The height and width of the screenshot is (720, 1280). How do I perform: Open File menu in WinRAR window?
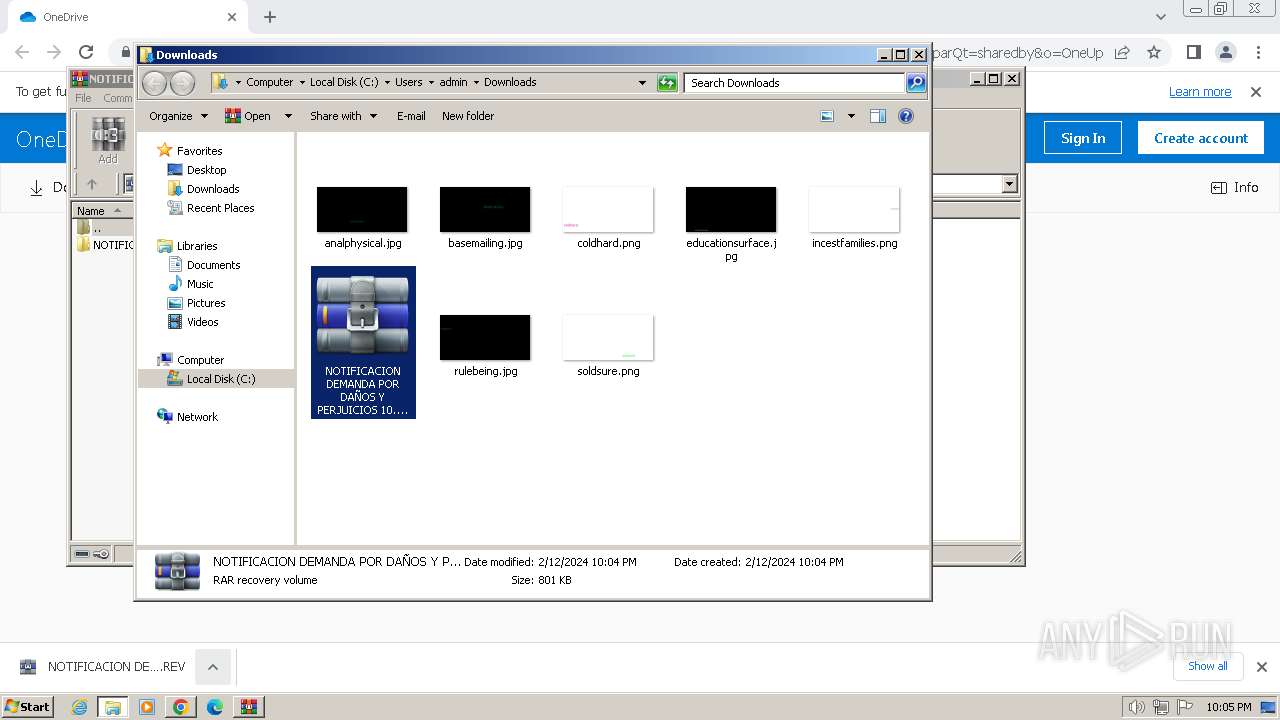click(83, 98)
